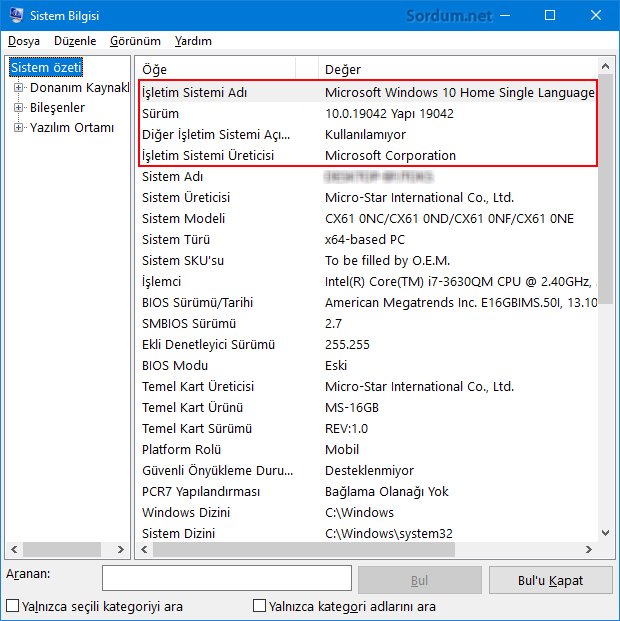Select Bileşenler in the tree

pos(57,107)
